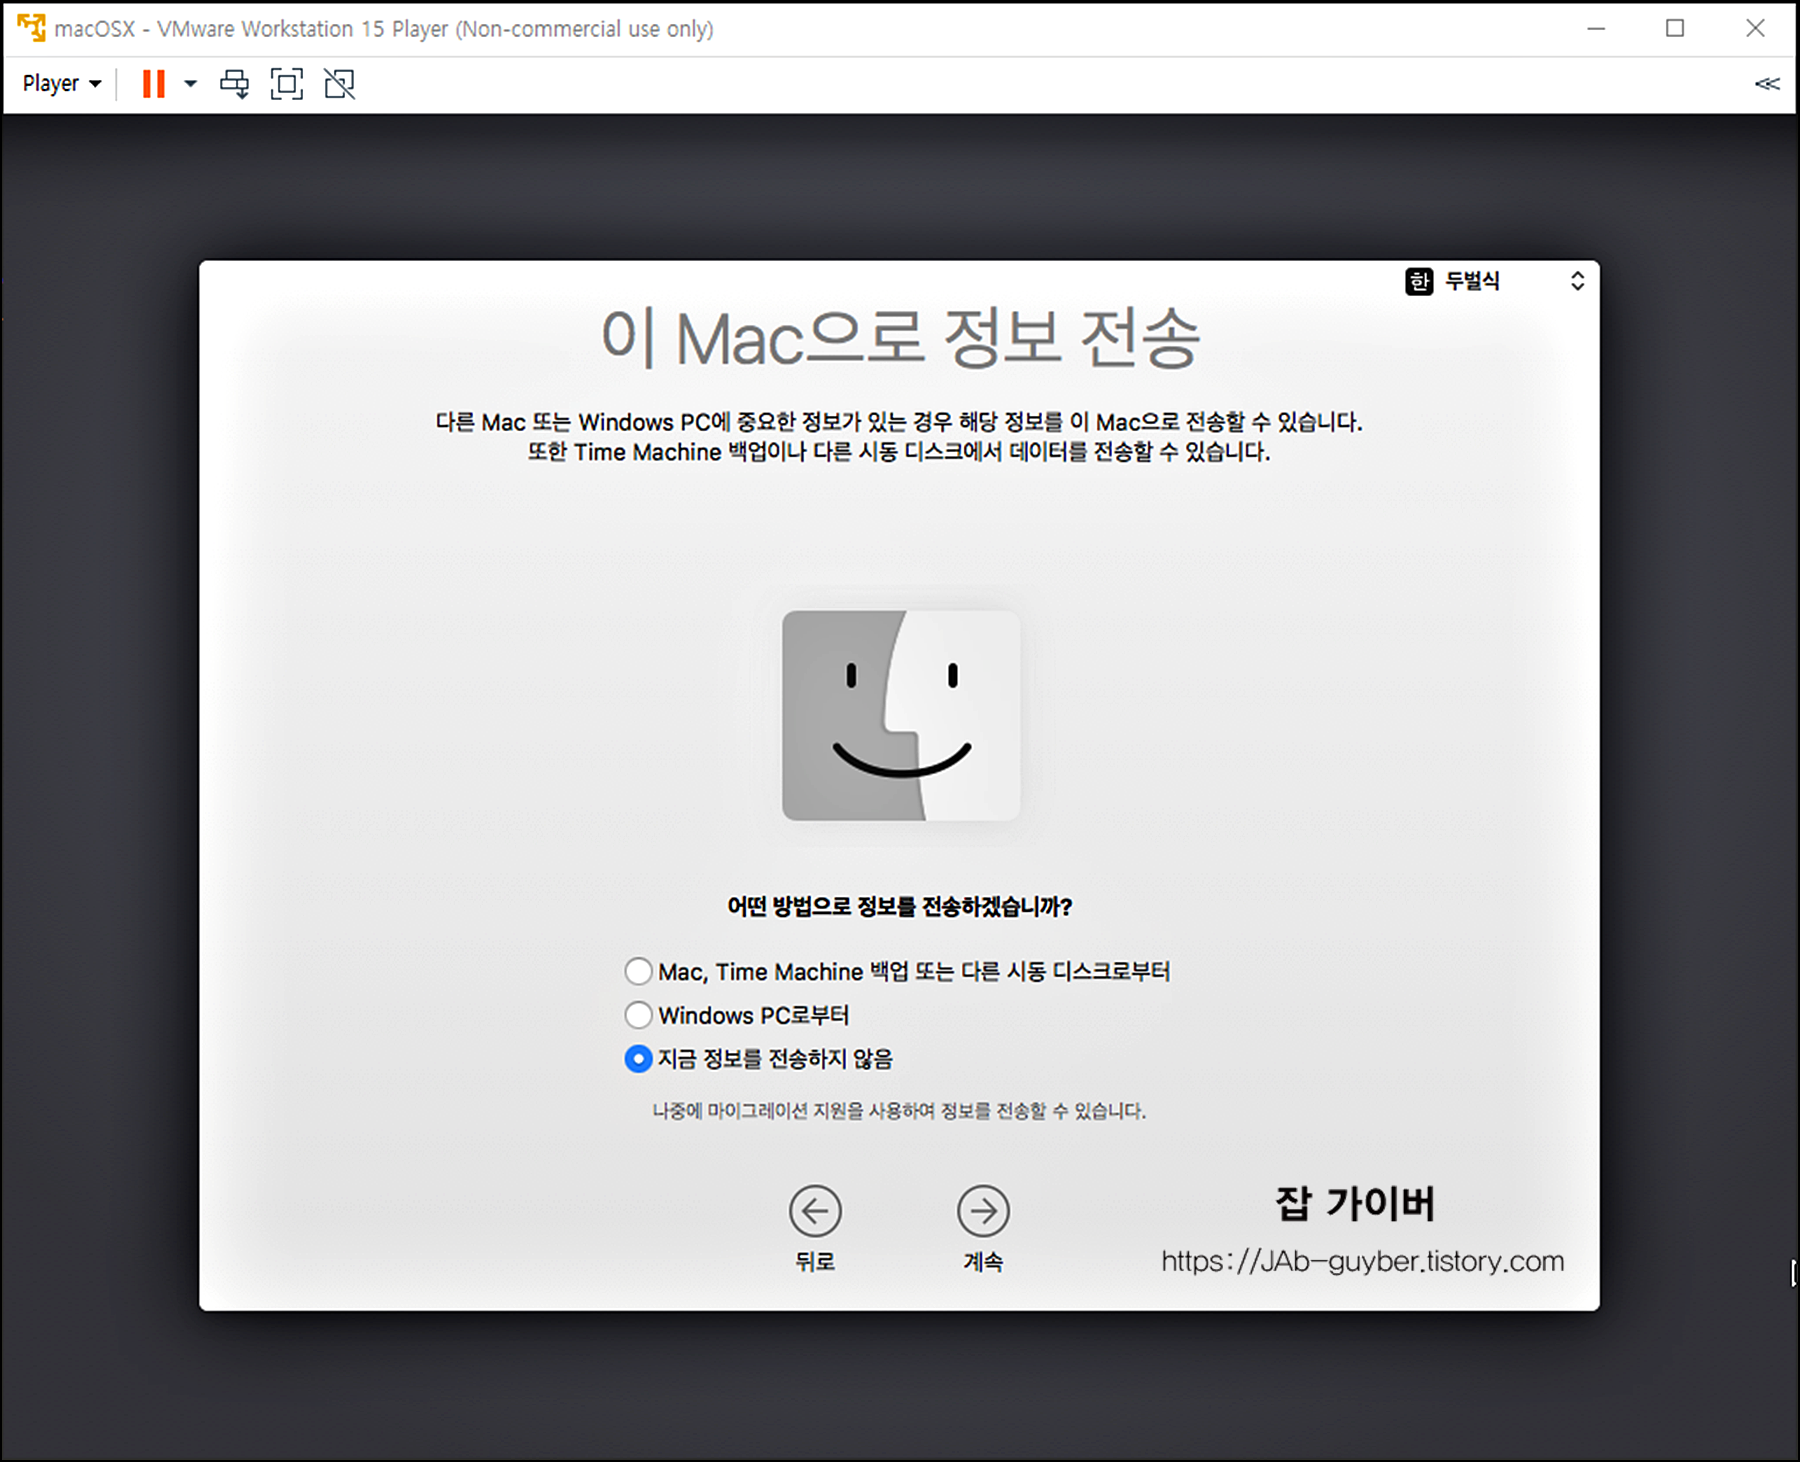Click the 한 Korean input icon

coord(1419,282)
